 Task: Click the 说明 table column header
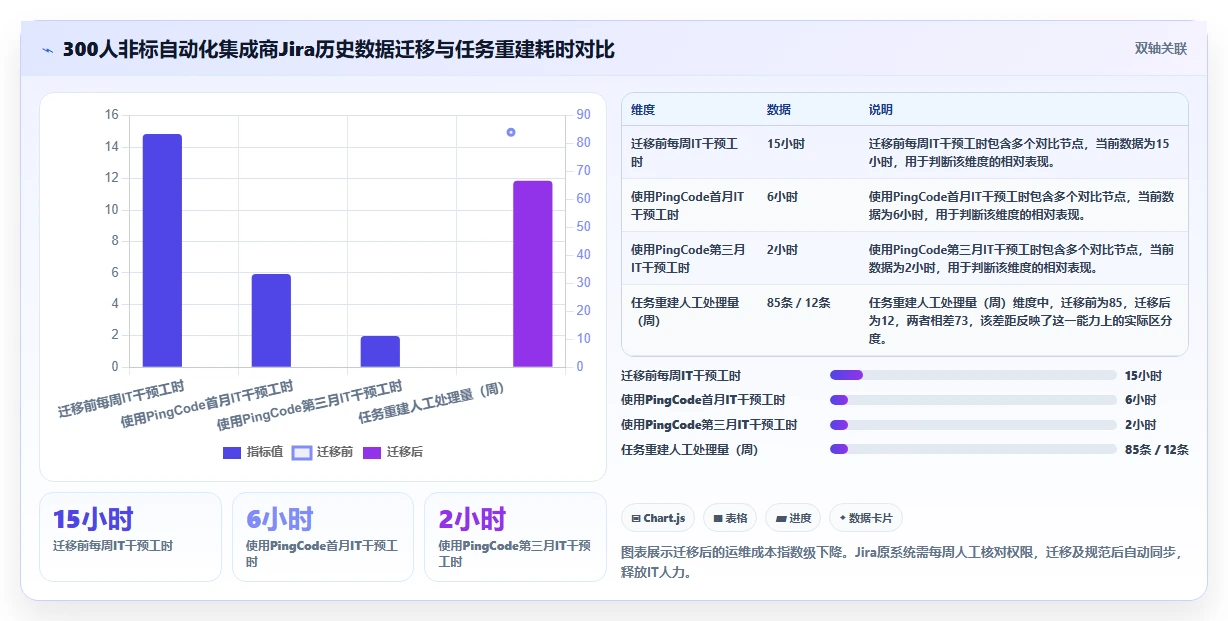[x=881, y=110]
